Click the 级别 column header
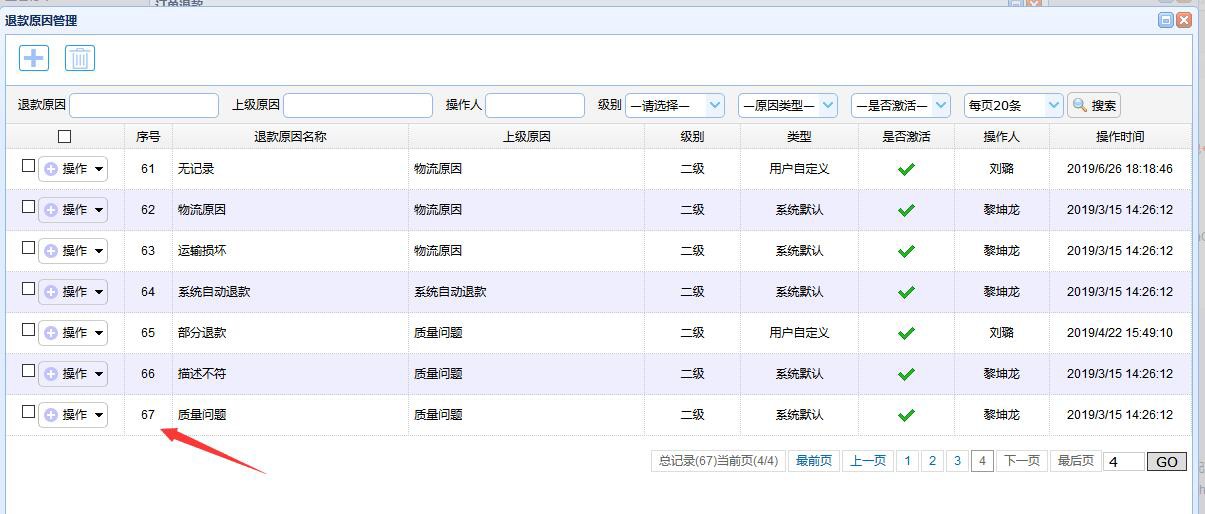This screenshot has width=1205, height=514. (692, 136)
